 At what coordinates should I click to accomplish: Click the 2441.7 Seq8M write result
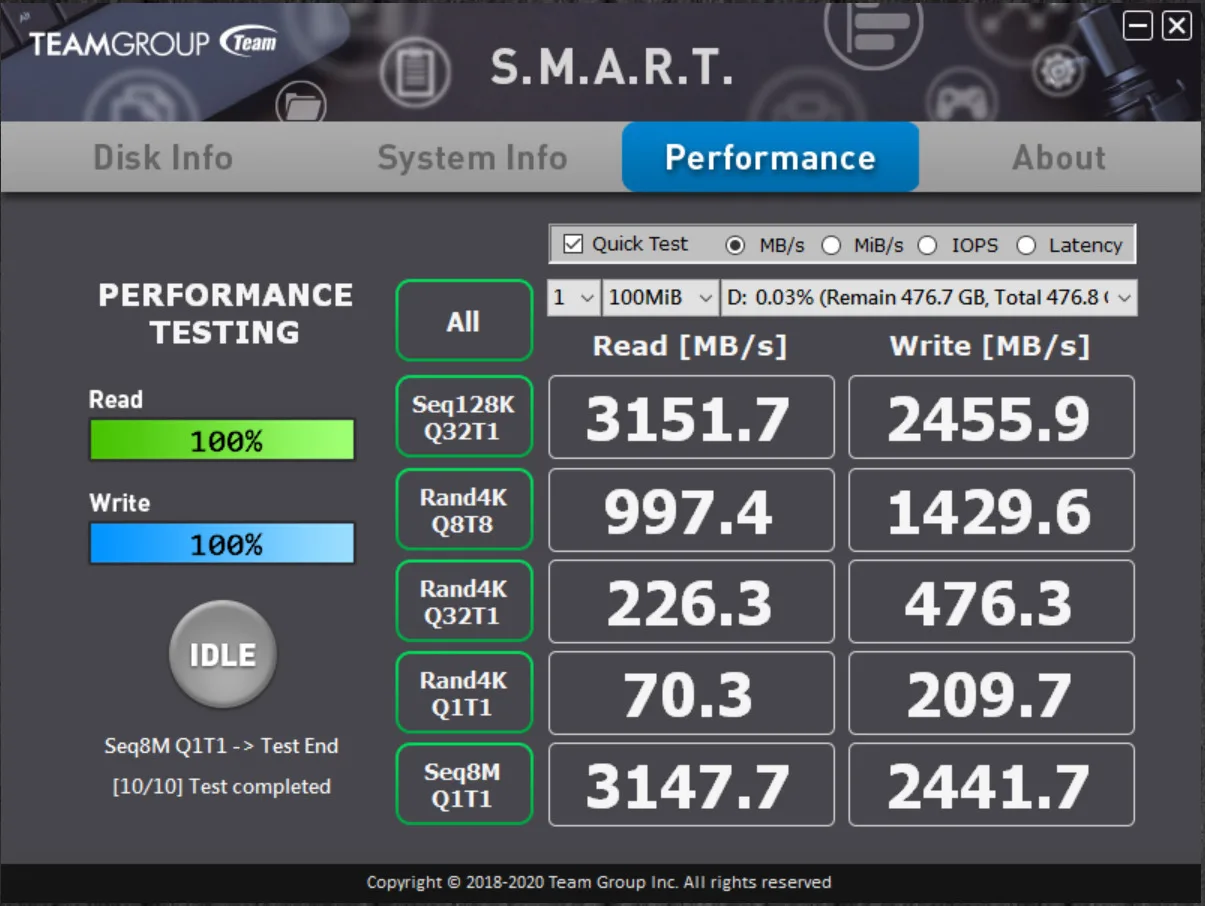(991, 786)
